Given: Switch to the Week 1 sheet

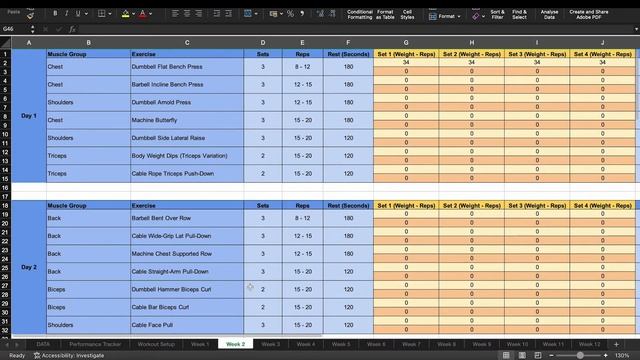Looking at the screenshot, I should (200, 344).
